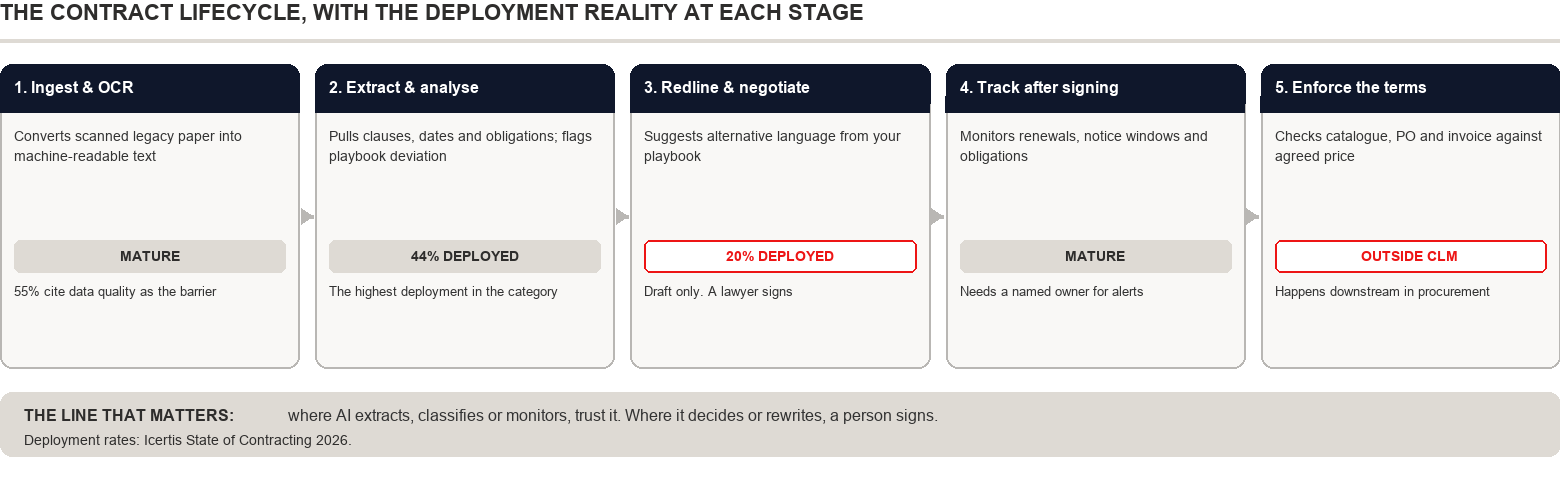Select the '1. Ingest & OCR' header
This screenshot has height=500, width=1560.
click(x=150, y=88)
